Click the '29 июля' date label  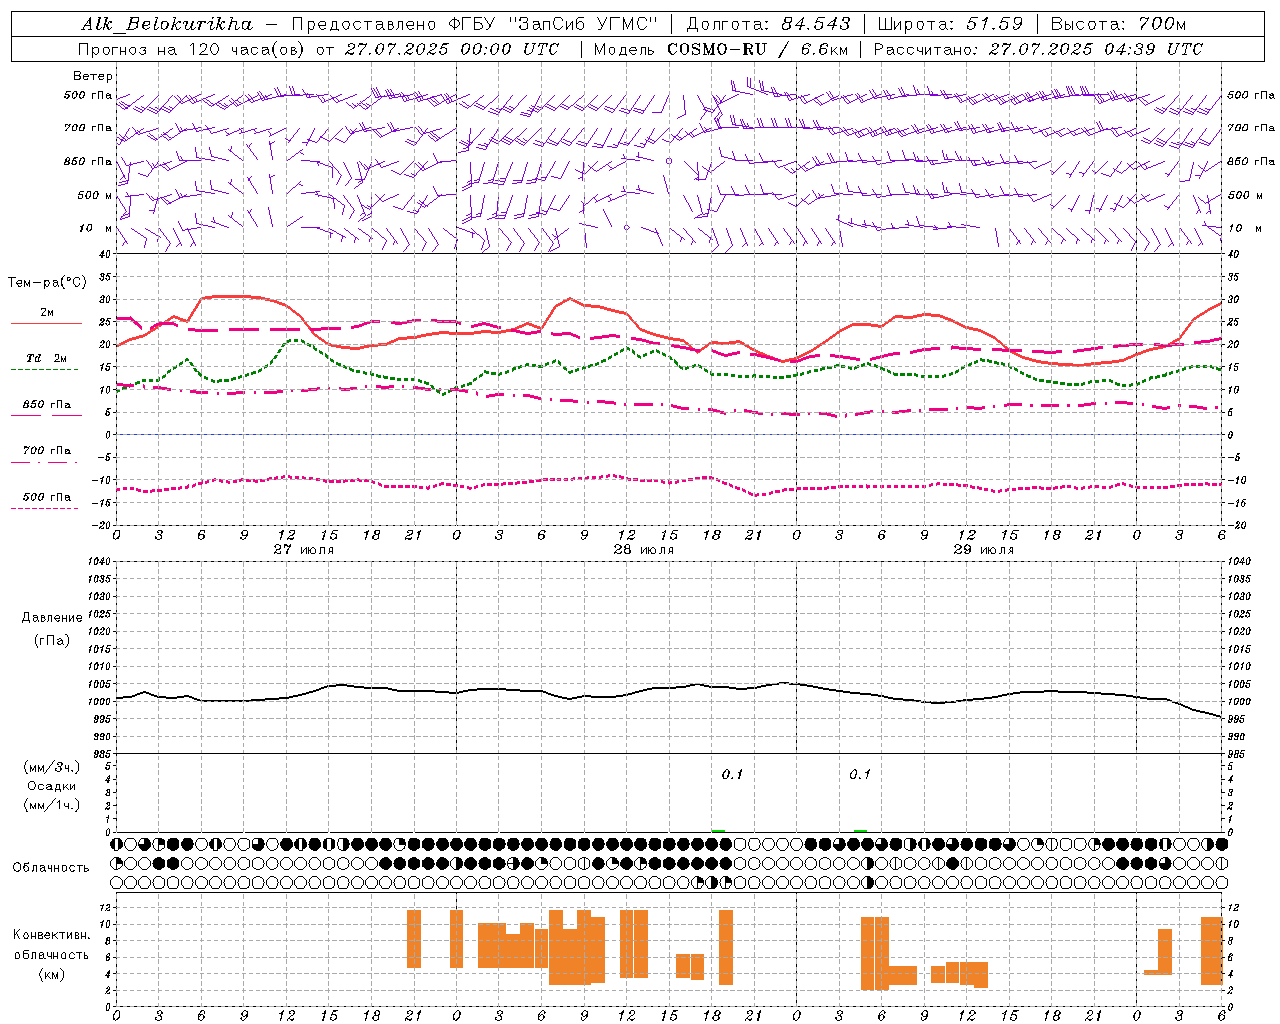983,550
